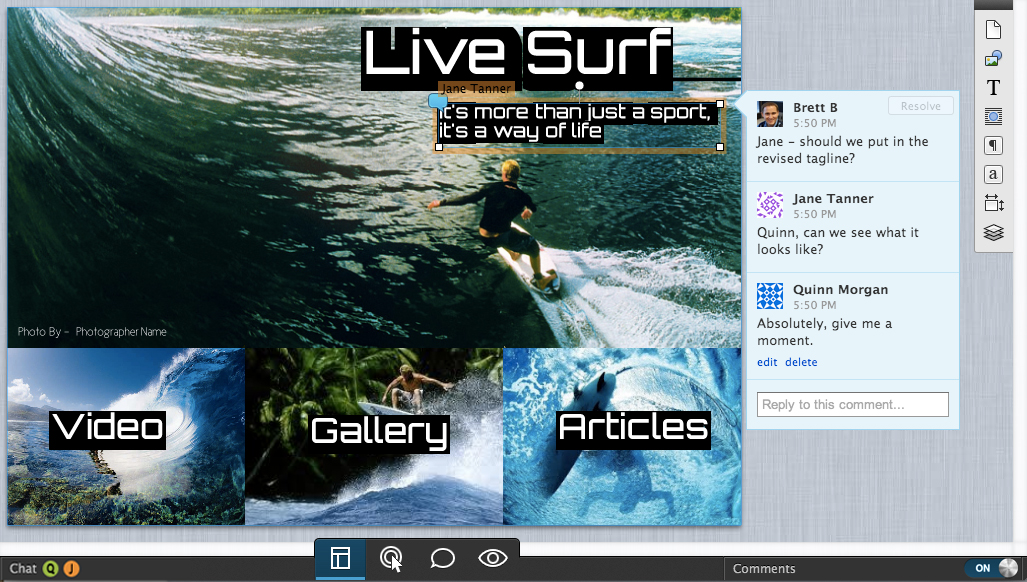
Task: Open the paragraph styles panel icon
Action: point(993,145)
